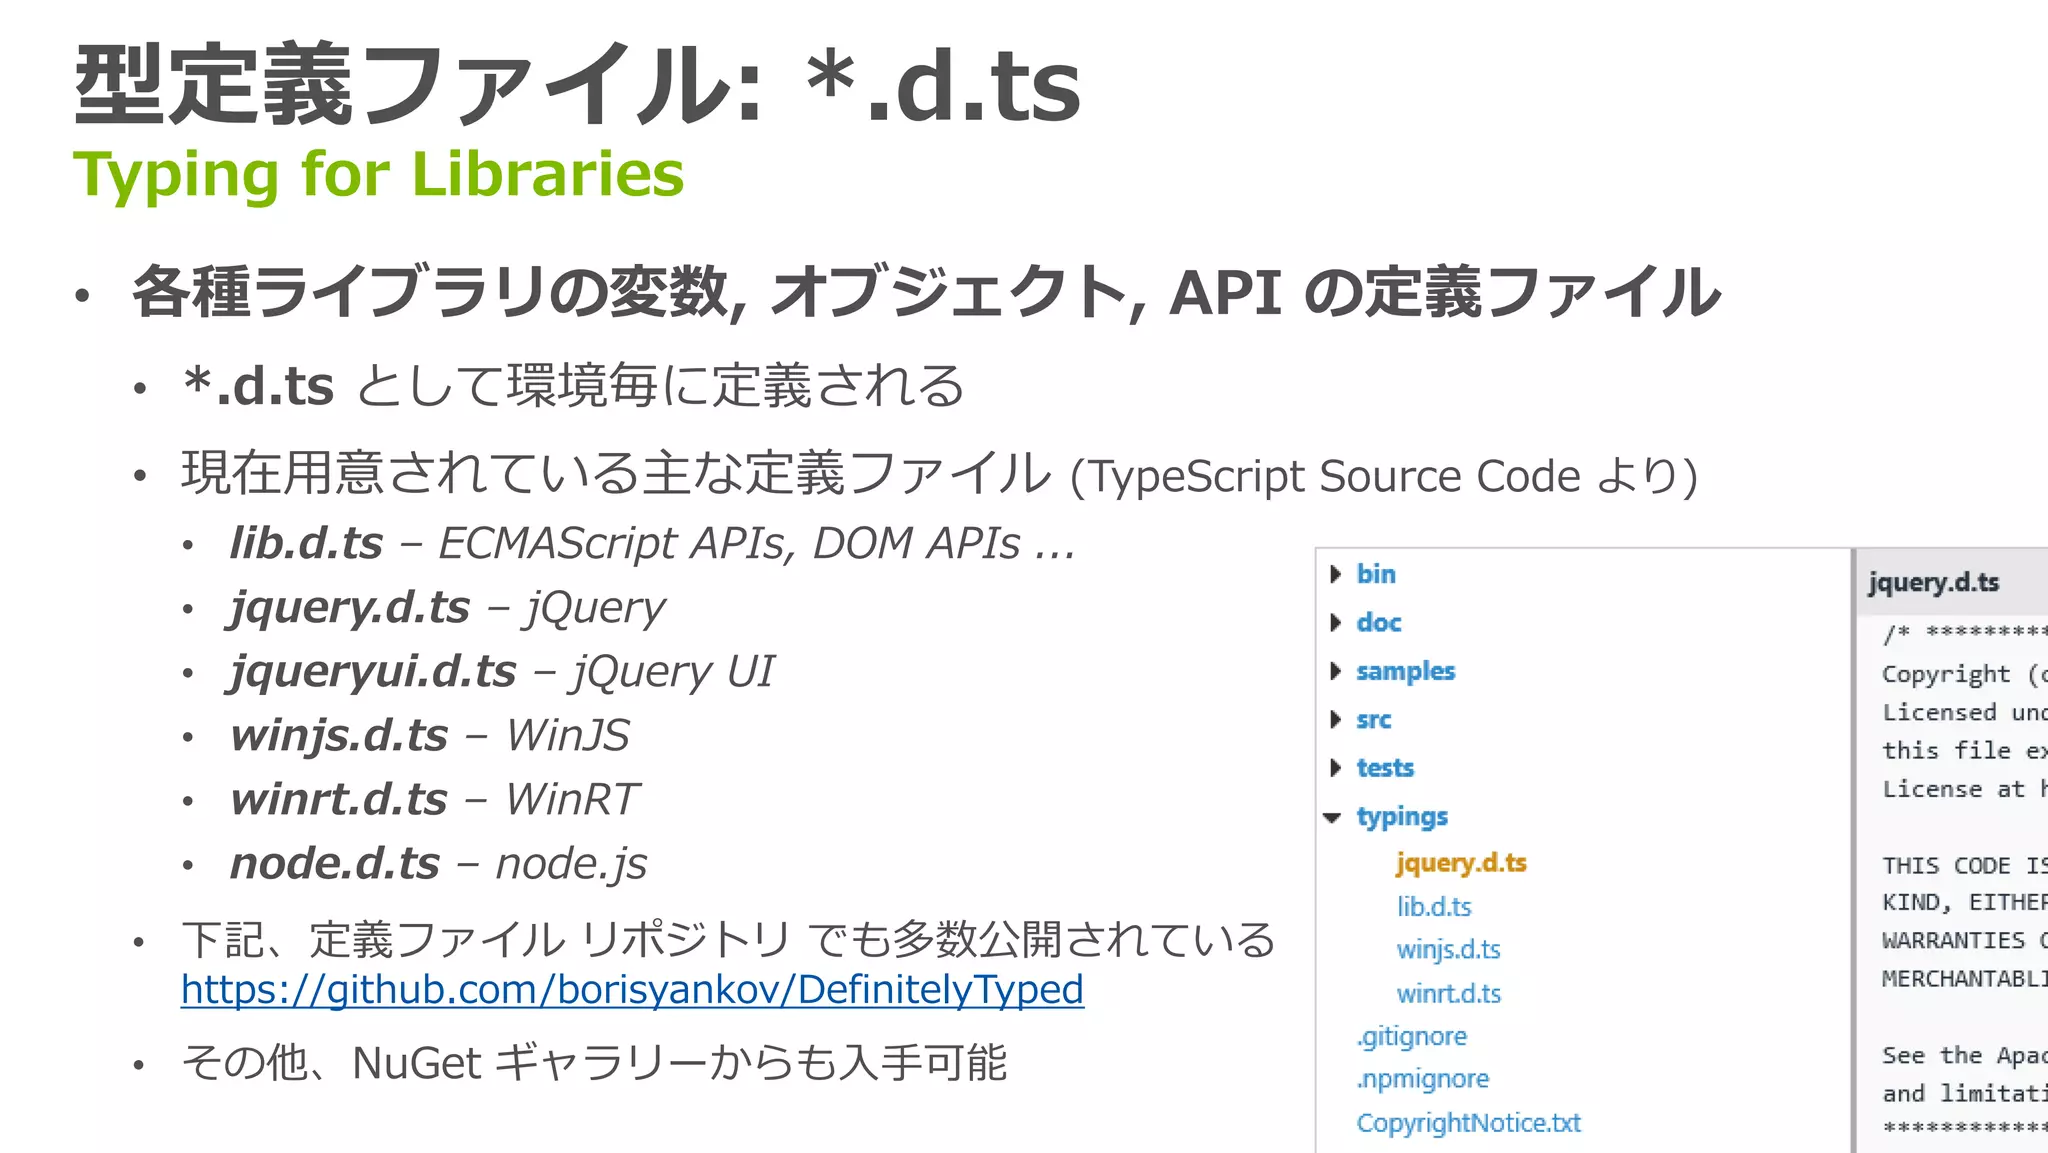This screenshot has width=2048, height=1153.
Task: Select the typings folder label
Action: coord(1402,817)
